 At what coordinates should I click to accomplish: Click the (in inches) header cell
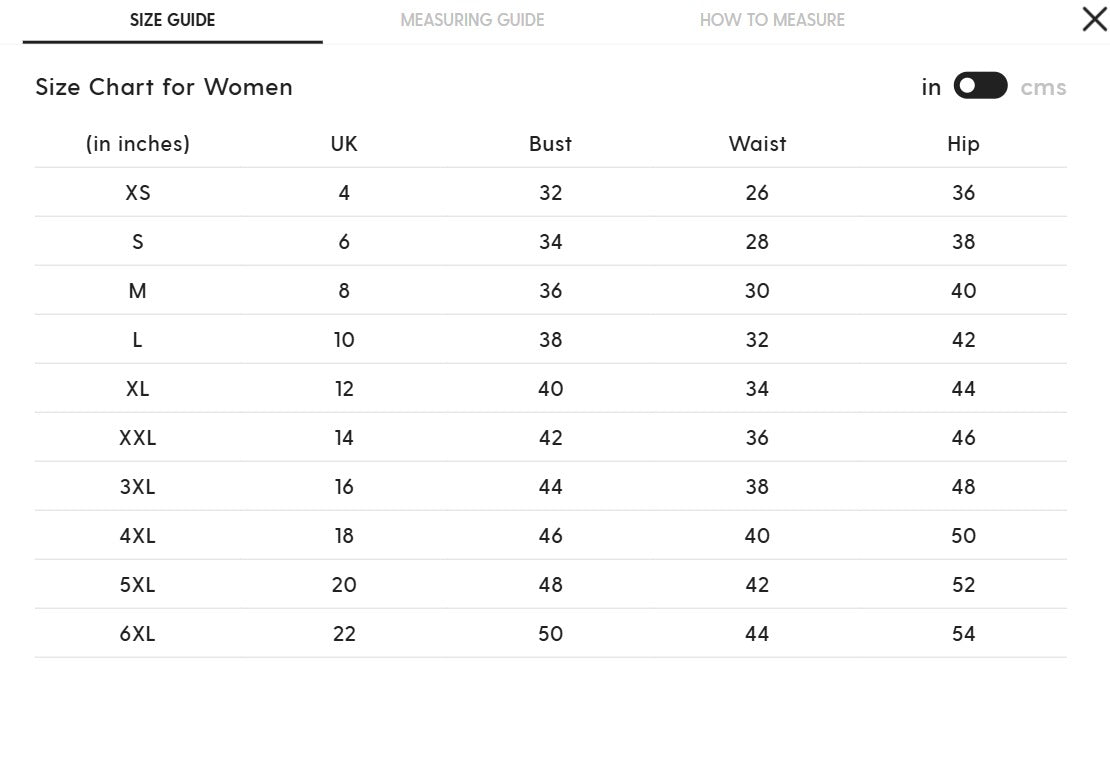click(x=138, y=144)
